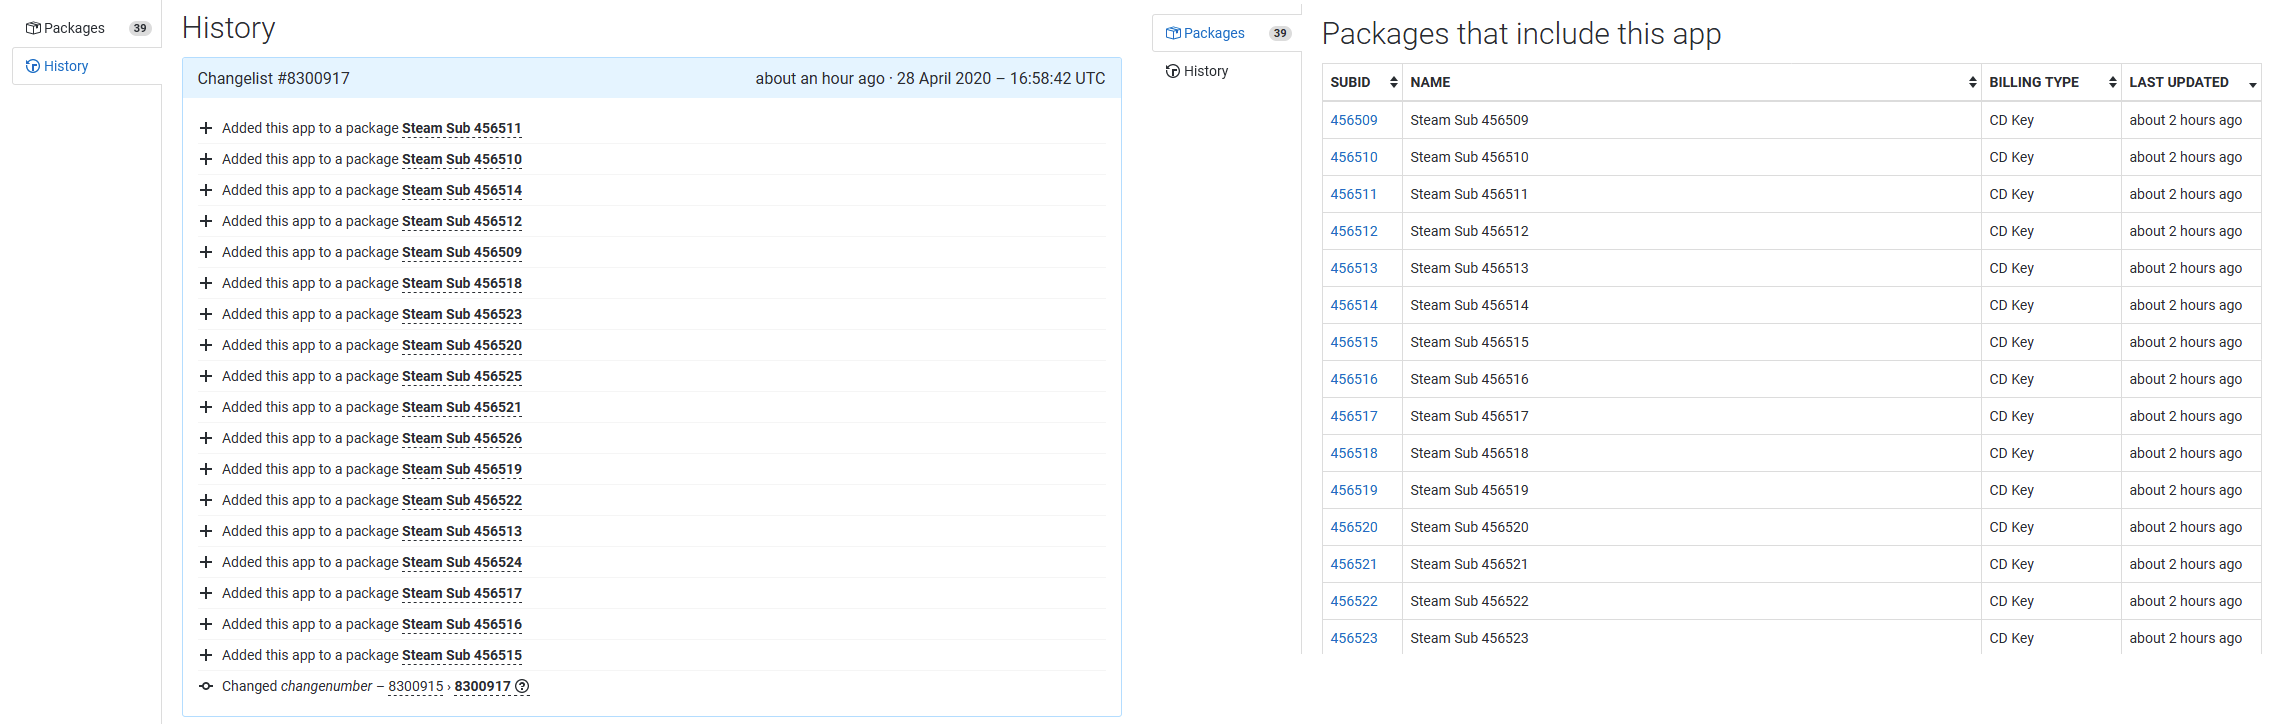The height and width of the screenshot is (724, 2280).
Task: Select the History tab in left sidebar
Action: (x=87, y=66)
